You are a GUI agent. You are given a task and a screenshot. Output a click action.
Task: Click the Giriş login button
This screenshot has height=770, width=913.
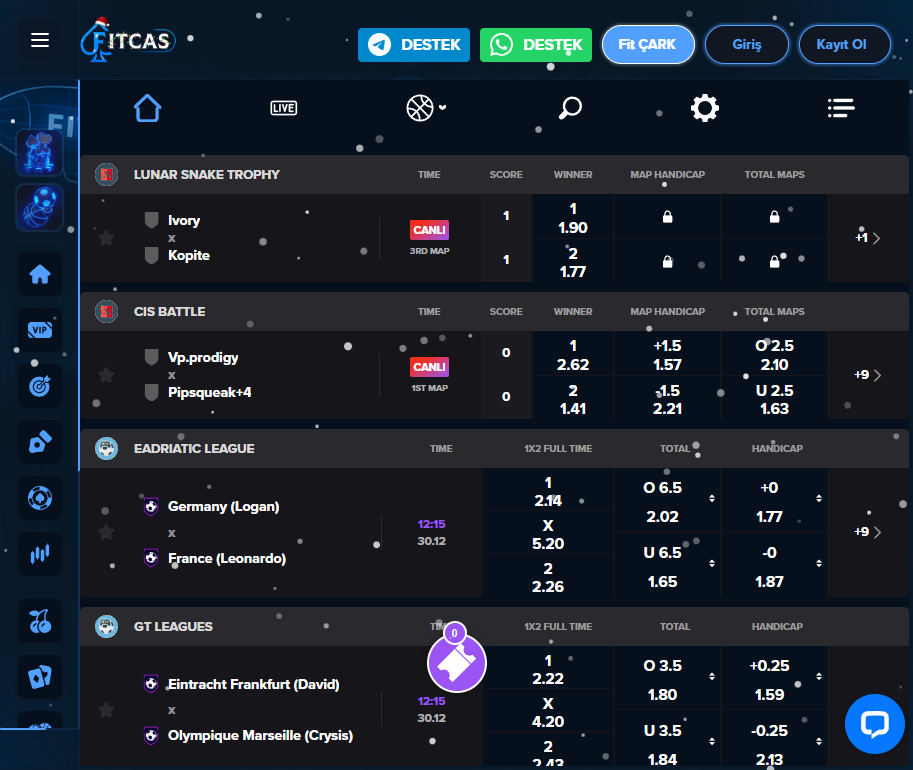coord(746,44)
